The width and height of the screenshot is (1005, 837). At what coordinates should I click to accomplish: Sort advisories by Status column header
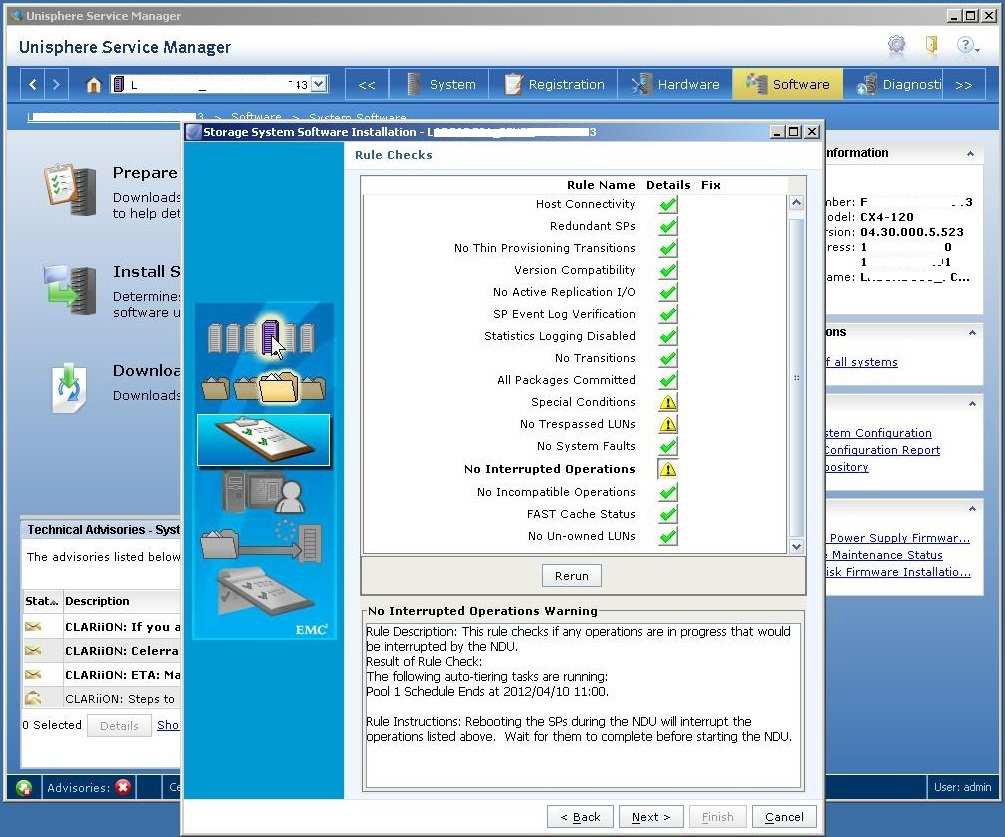[42, 601]
